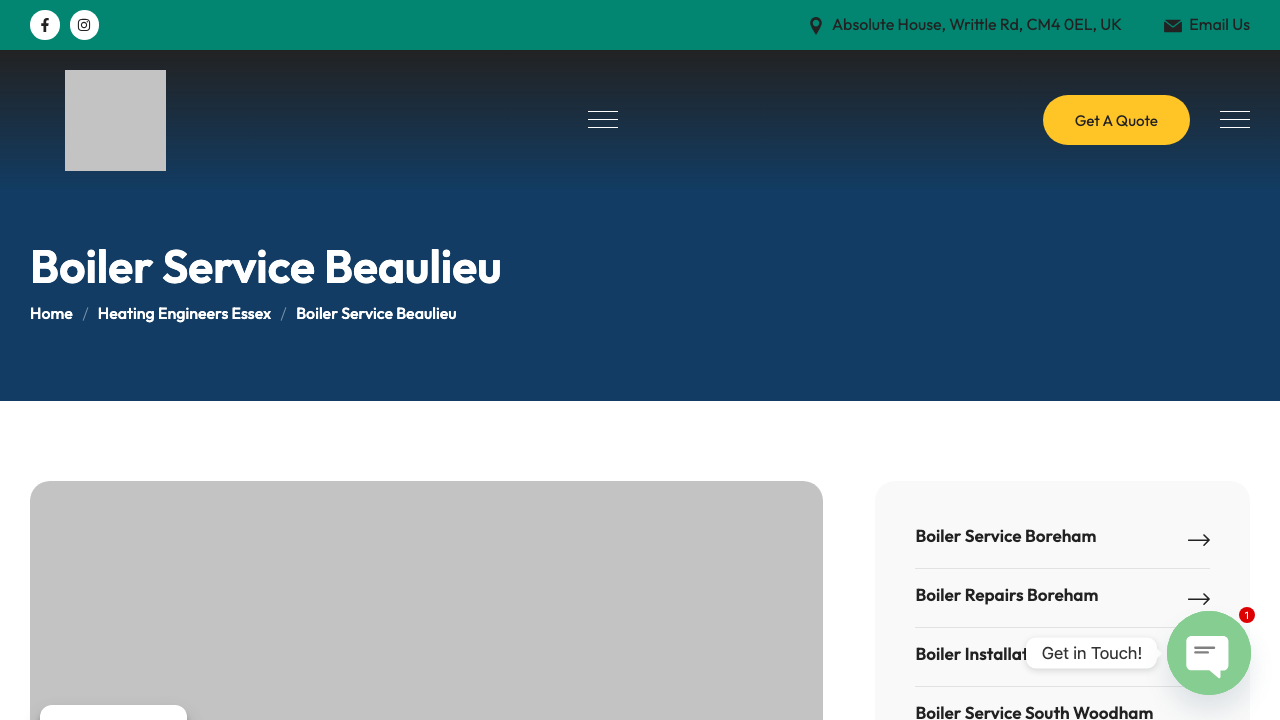
Task: Expand Boiler Repairs Boreham entry
Action: pyautogui.click(x=1006, y=595)
